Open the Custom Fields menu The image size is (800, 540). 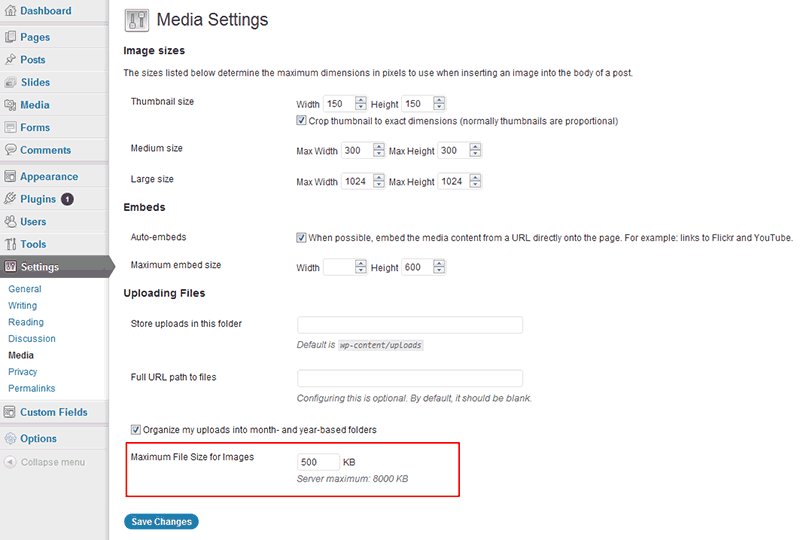pos(53,412)
